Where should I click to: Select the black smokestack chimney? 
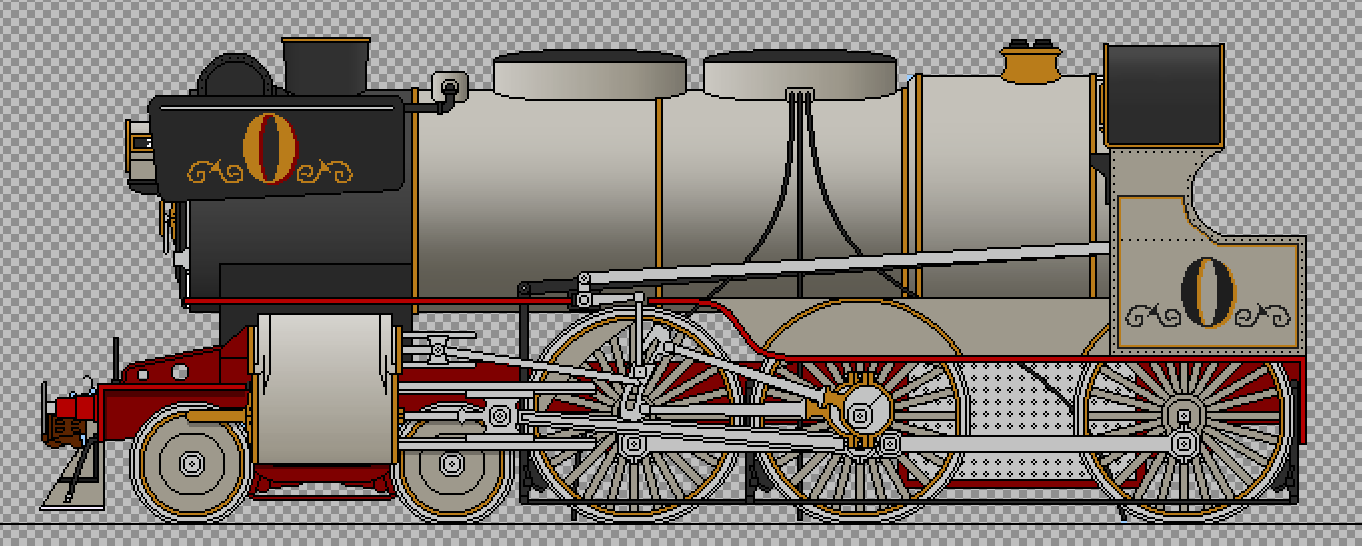point(326,66)
